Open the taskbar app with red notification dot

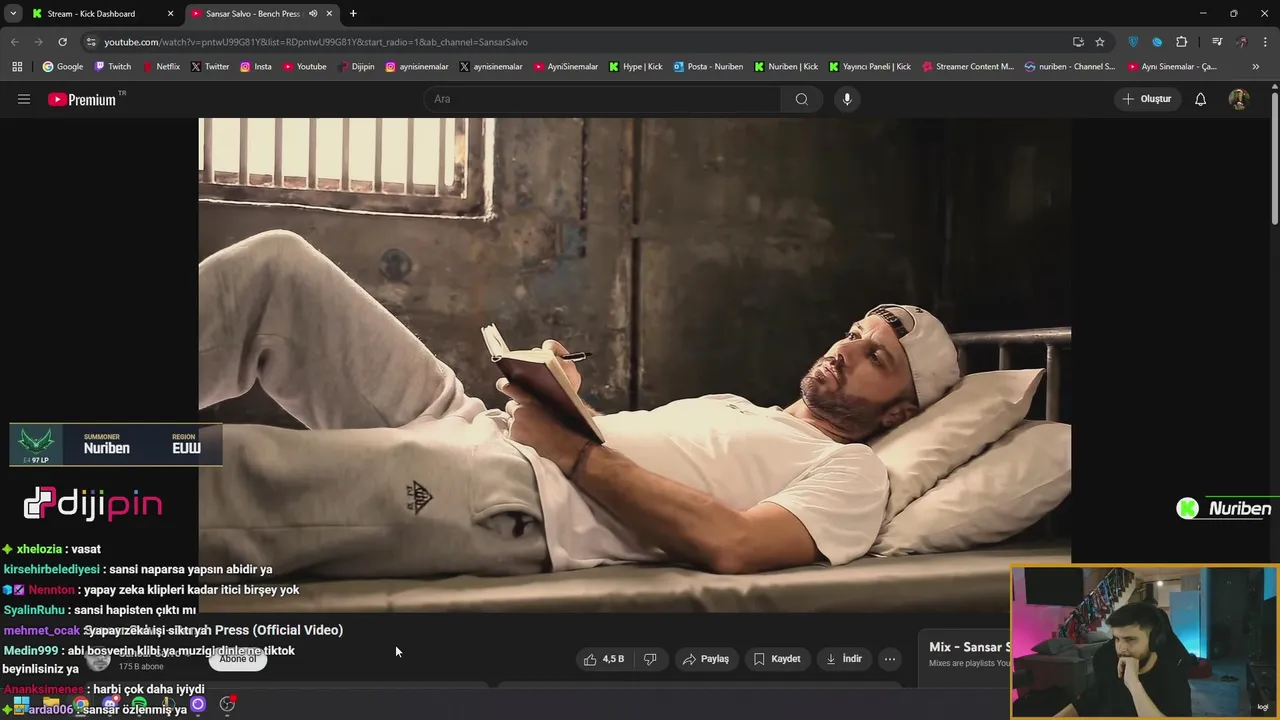pyautogui.click(x=227, y=705)
